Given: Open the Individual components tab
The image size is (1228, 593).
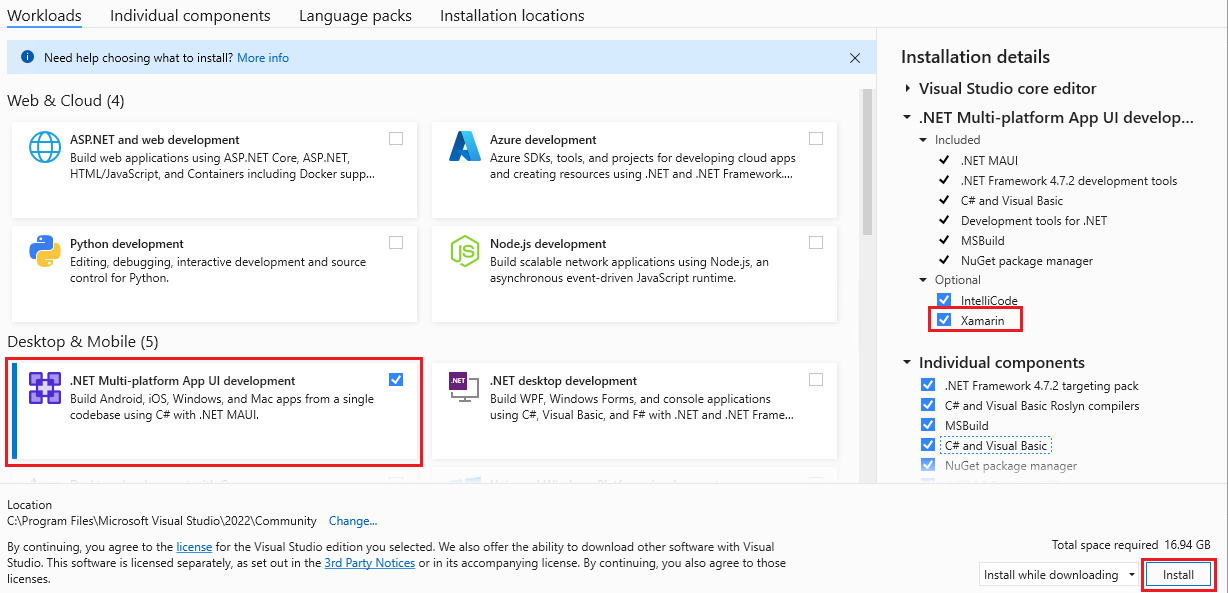Looking at the screenshot, I should click(189, 15).
